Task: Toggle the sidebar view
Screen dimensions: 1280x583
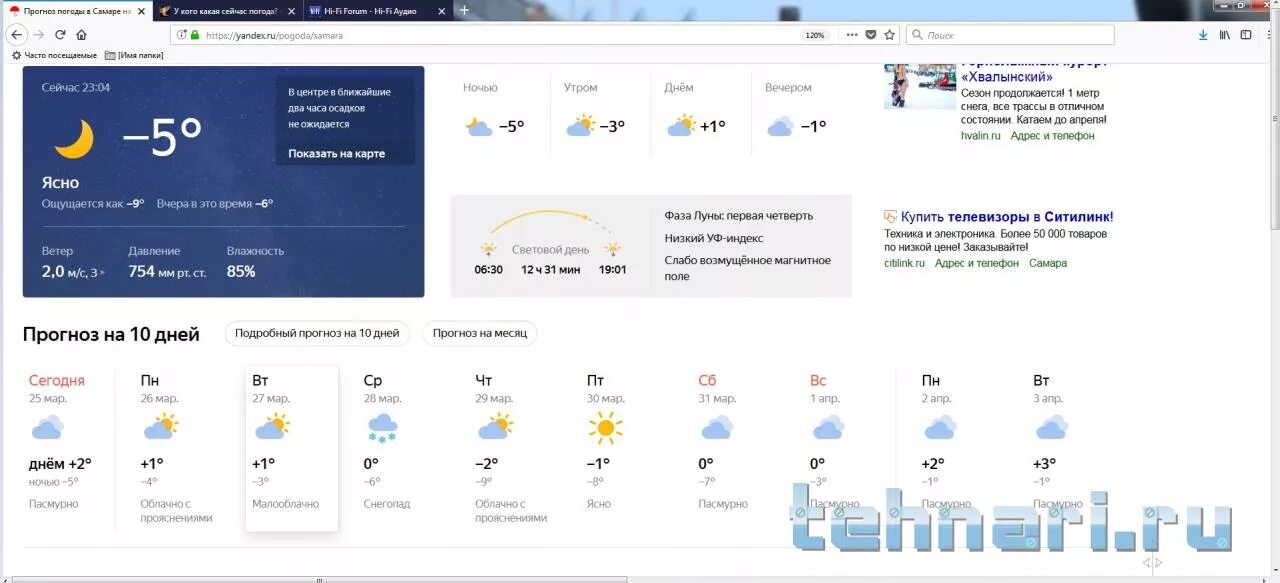Action: point(1245,33)
